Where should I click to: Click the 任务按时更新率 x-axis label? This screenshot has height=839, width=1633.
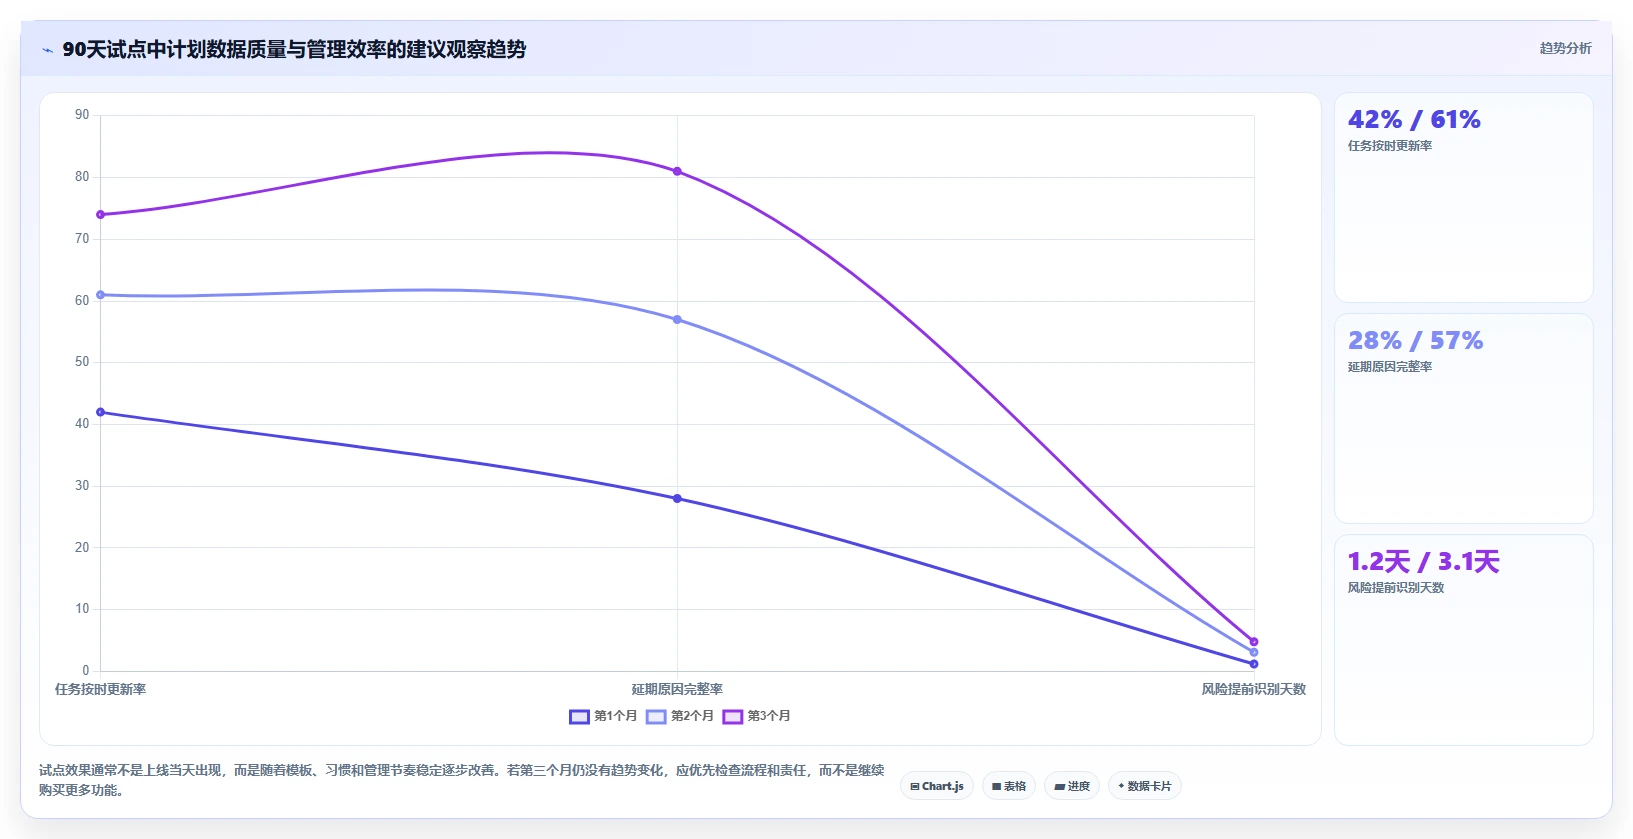[x=100, y=690]
